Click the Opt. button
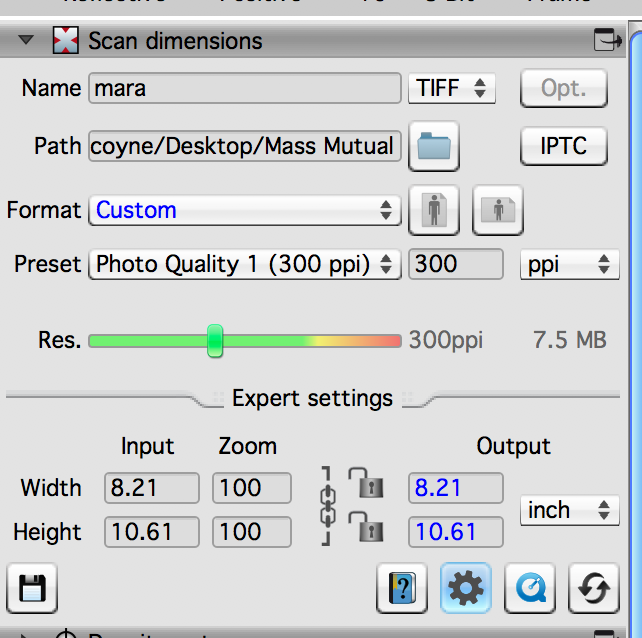The image size is (642, 638). click(x=564, y=88)
